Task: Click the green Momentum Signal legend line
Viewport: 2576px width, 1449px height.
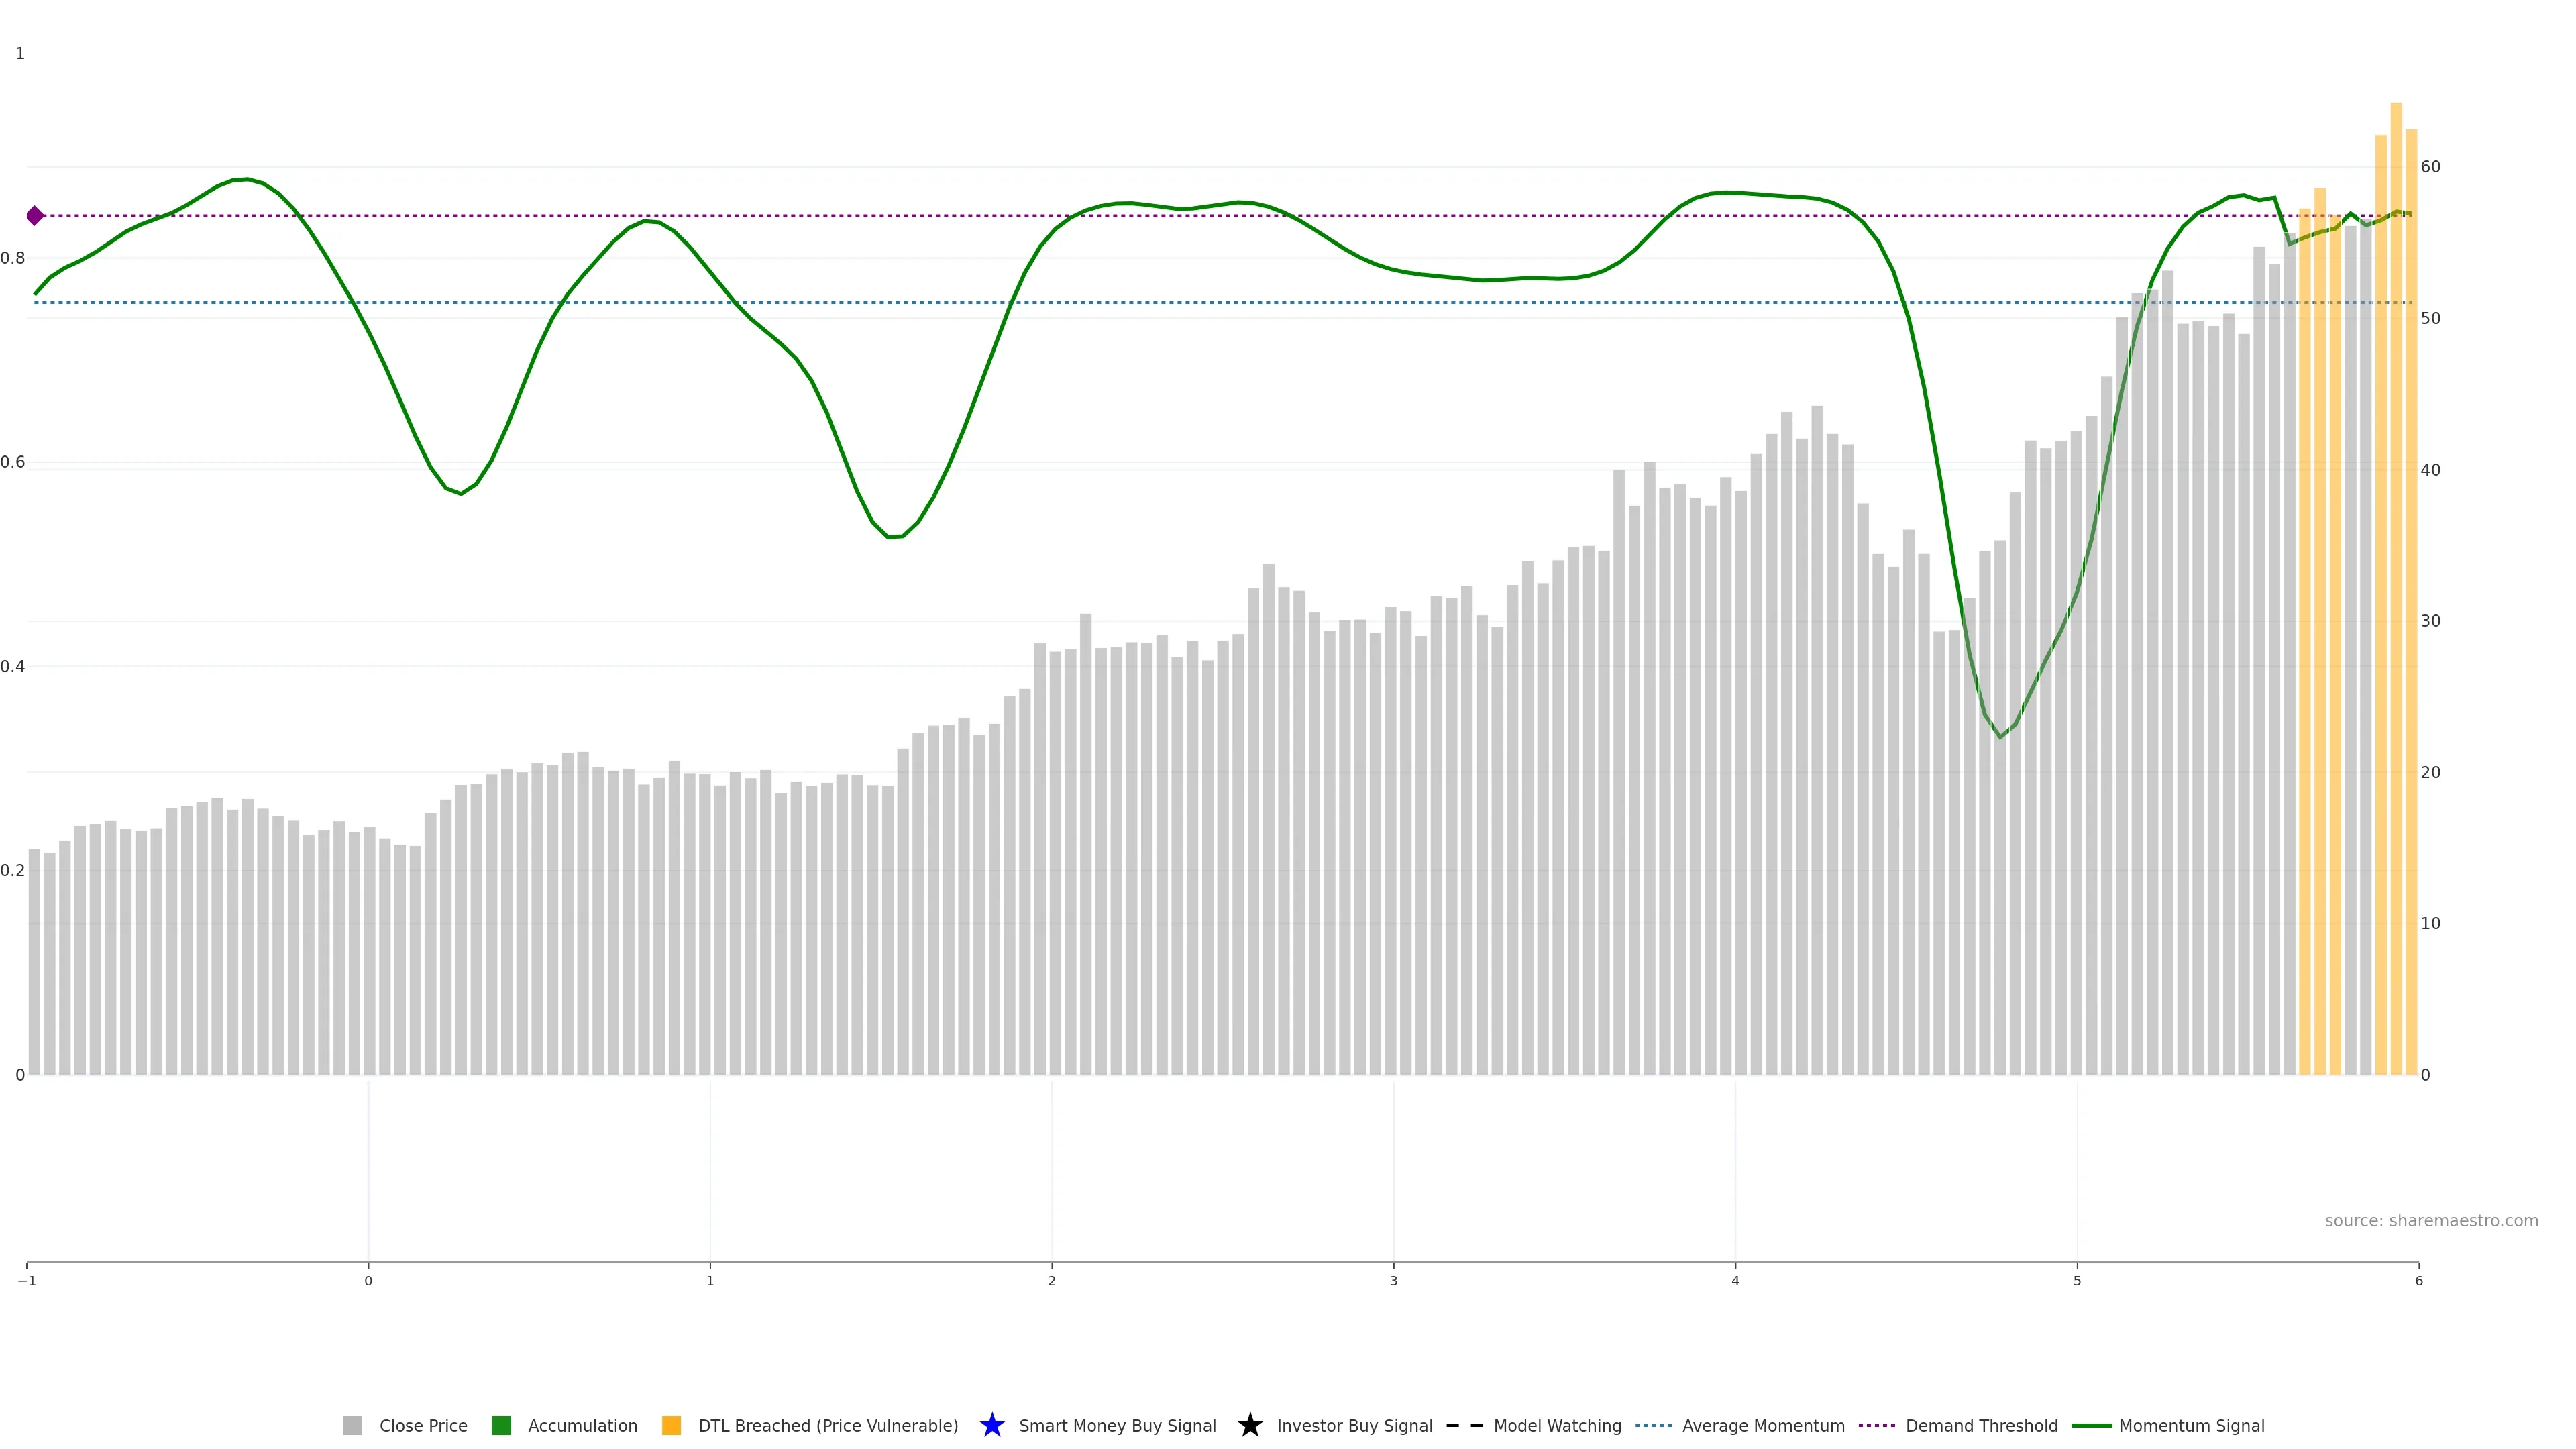Action: [2091, 1425]
